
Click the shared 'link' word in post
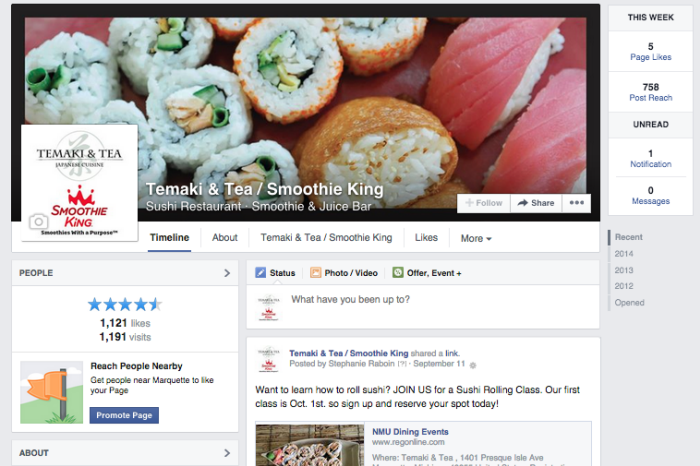(x=451, y=353)
